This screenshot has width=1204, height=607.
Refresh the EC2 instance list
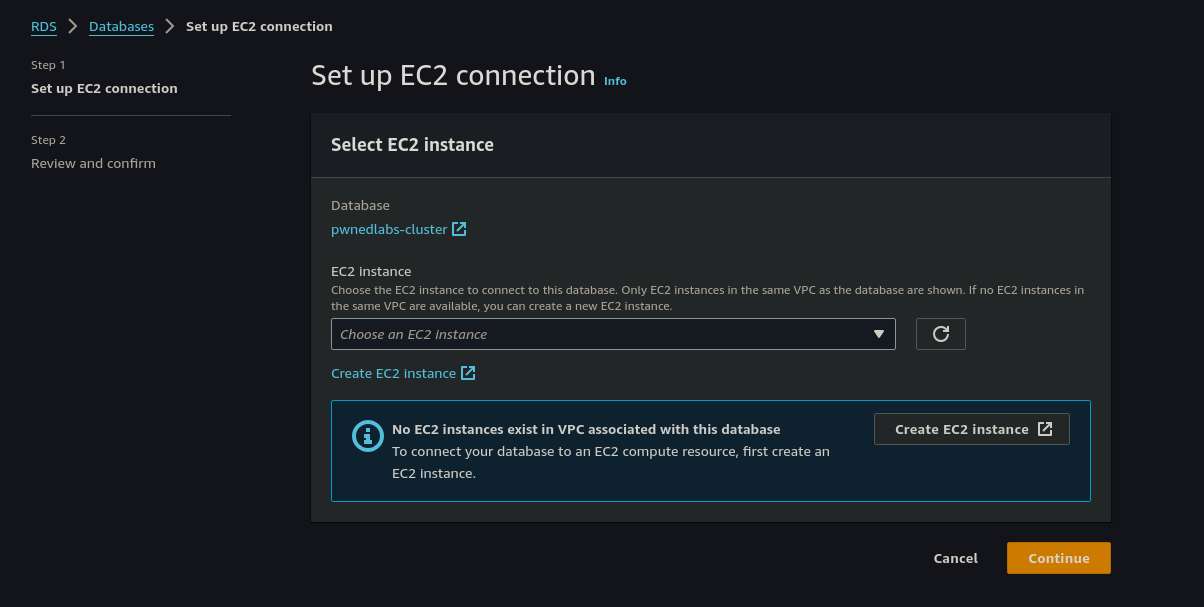tap(940, 334)
